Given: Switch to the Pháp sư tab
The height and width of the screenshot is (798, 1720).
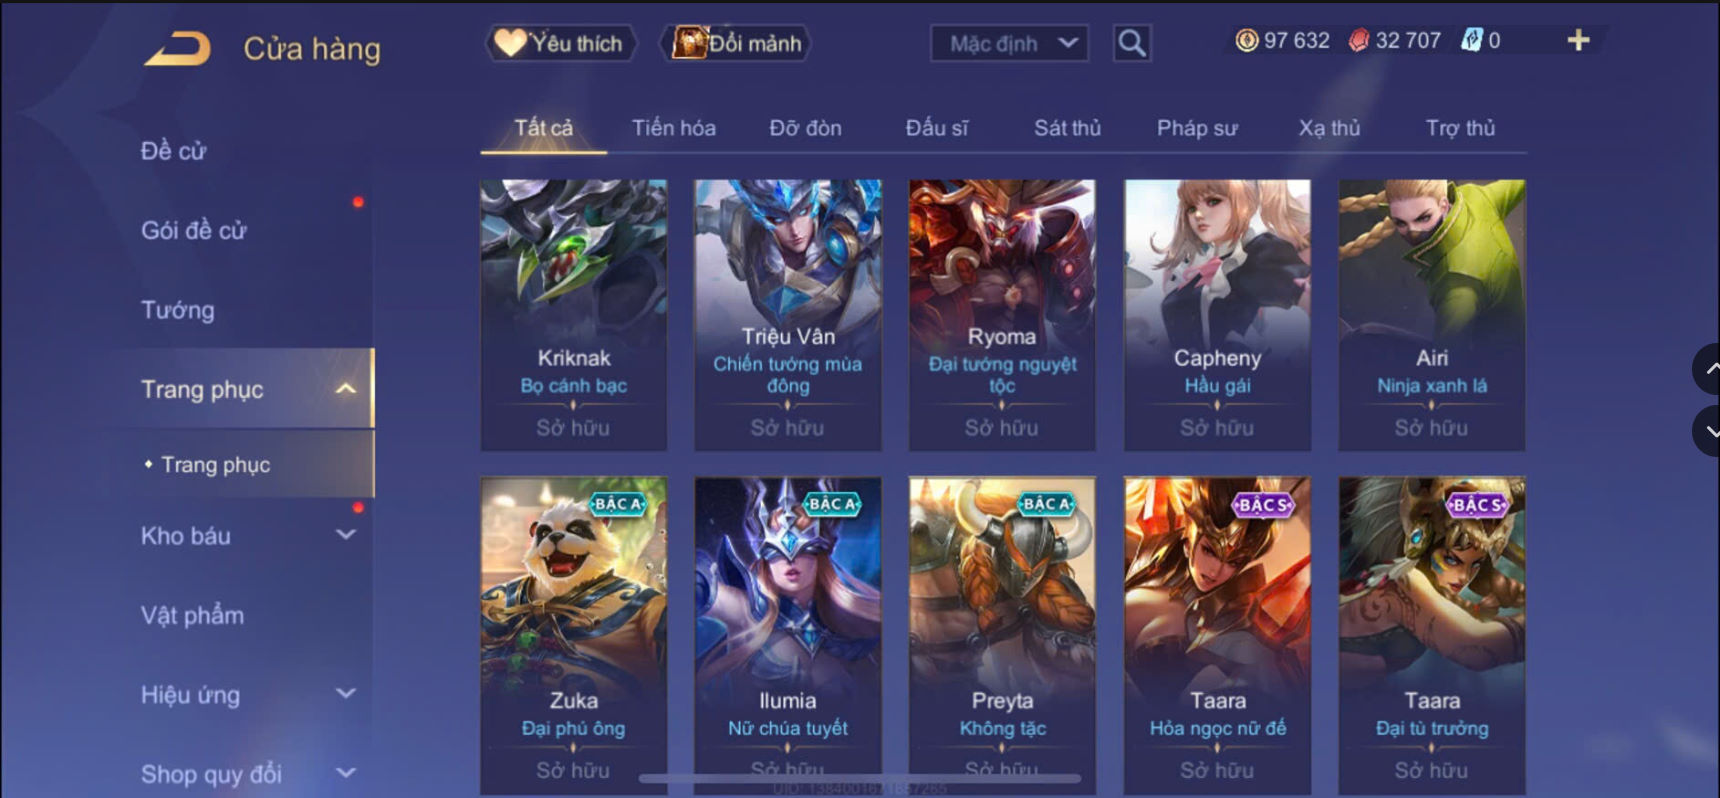Looking at the screenshot, I should click(1197, 128).
